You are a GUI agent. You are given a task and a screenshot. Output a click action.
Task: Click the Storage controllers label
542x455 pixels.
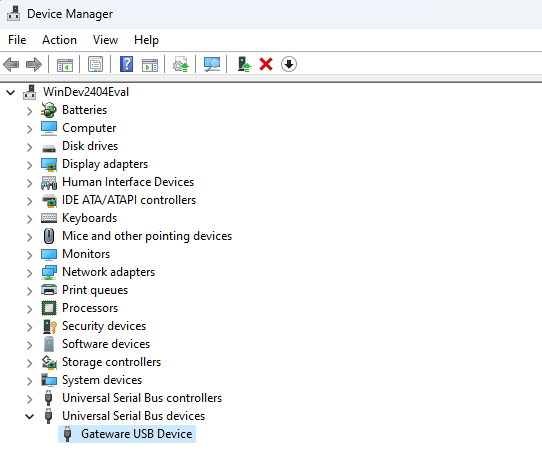coord(111,362)
